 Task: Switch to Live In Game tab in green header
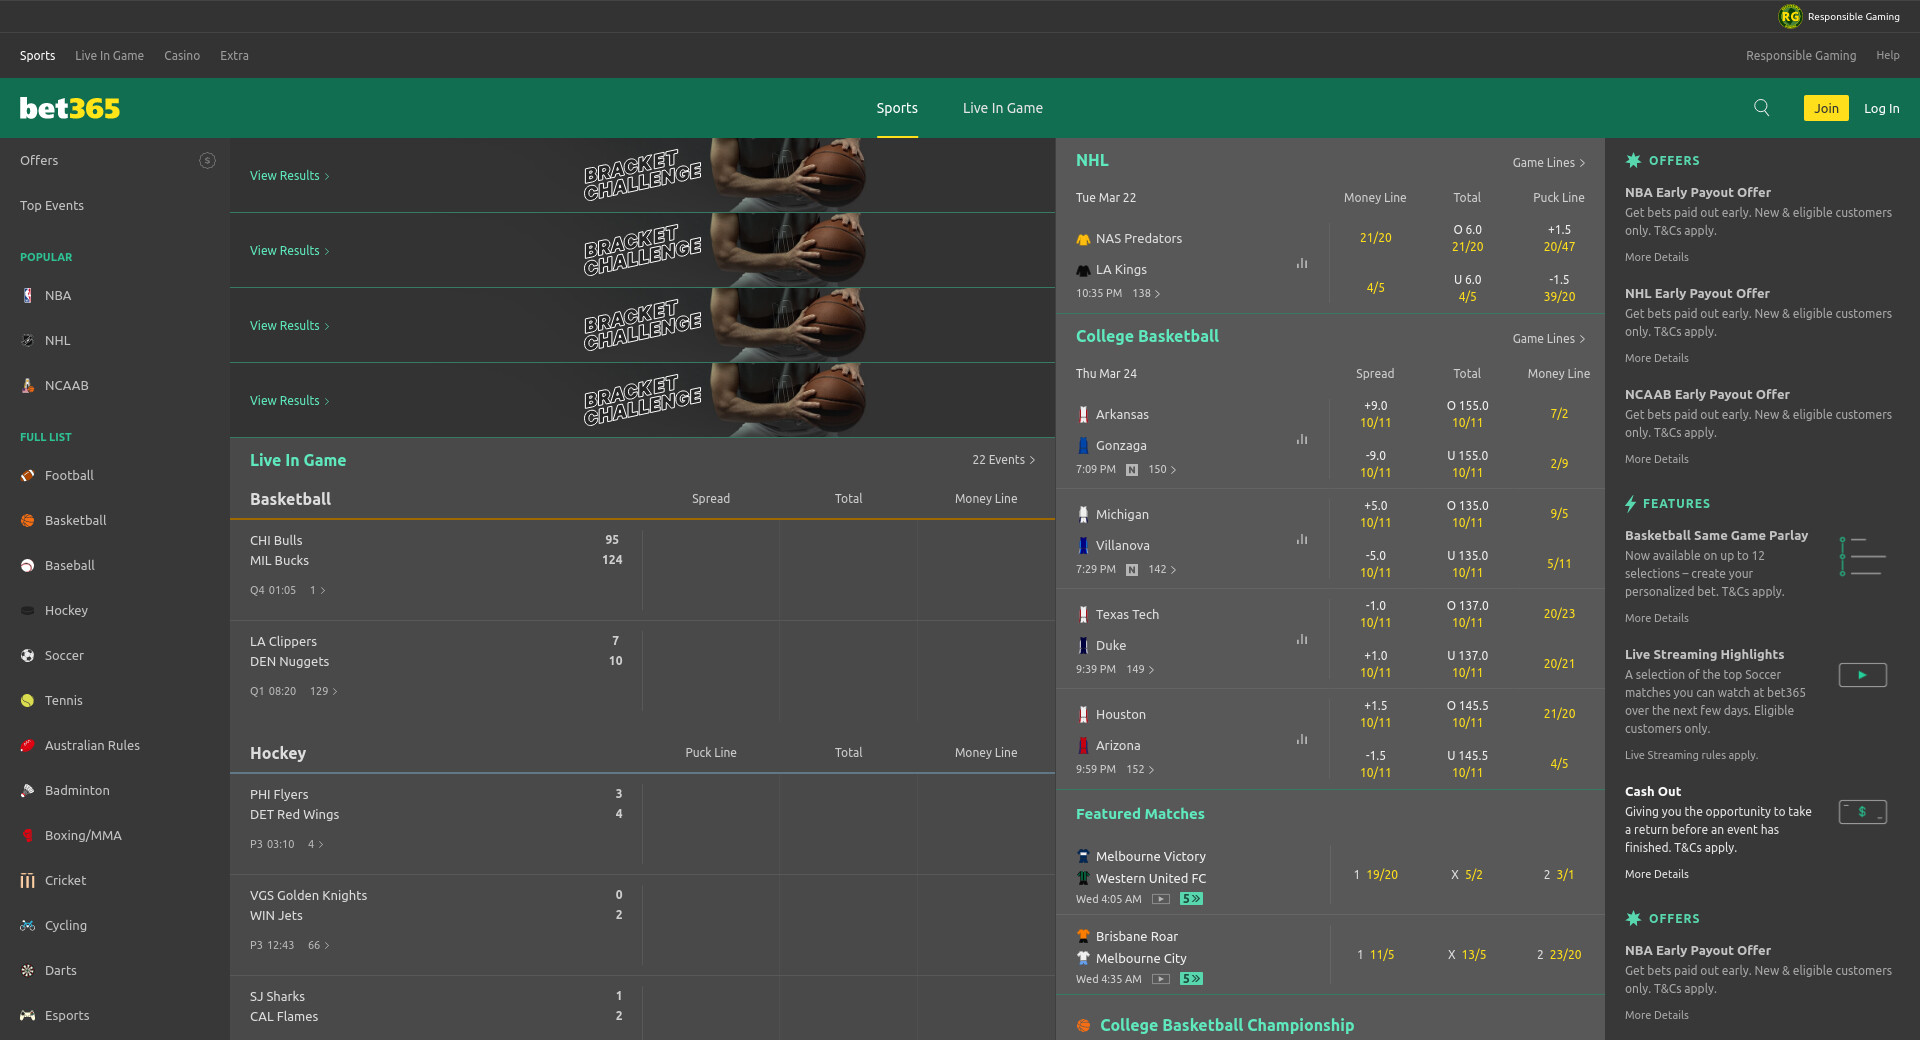point(1002,108)
